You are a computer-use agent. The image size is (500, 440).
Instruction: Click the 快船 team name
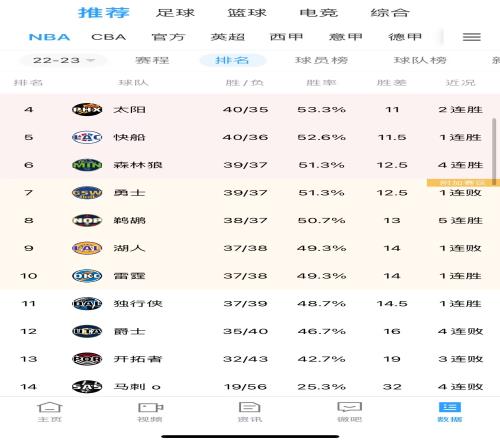[129, 137]
